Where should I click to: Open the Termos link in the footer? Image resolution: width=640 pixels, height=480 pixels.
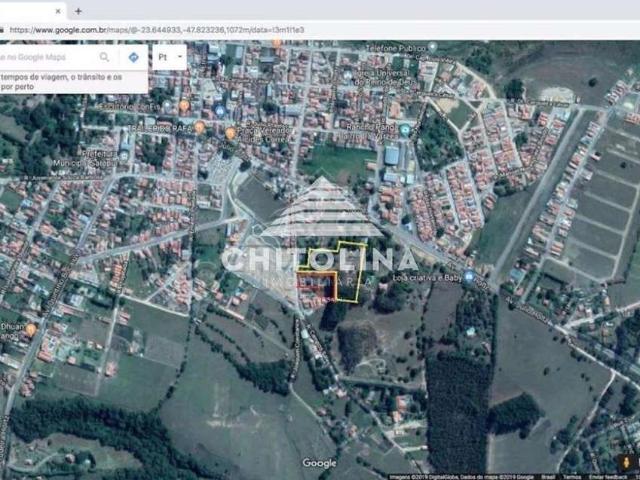coord(572,477)
